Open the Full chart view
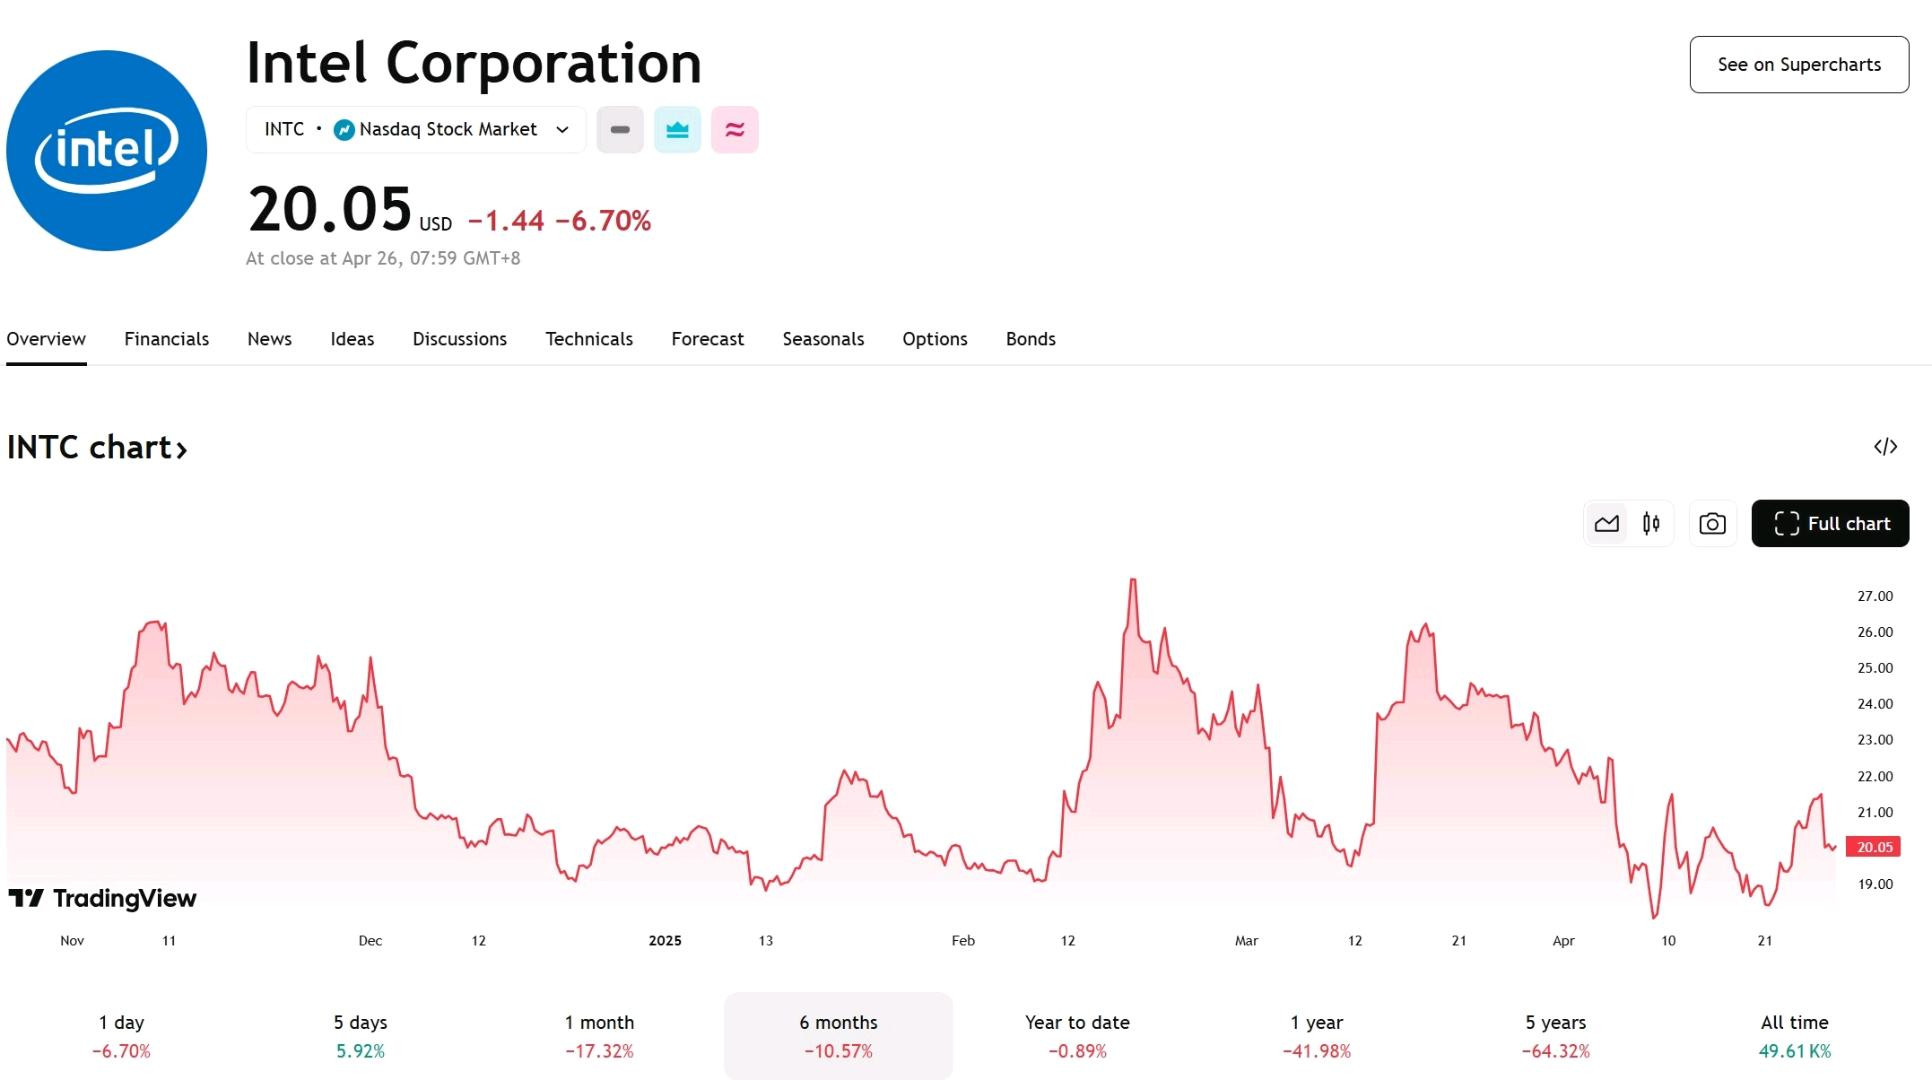Image resolution: width=1932 pixels, height=1080 pixels. coord(1830,524)
